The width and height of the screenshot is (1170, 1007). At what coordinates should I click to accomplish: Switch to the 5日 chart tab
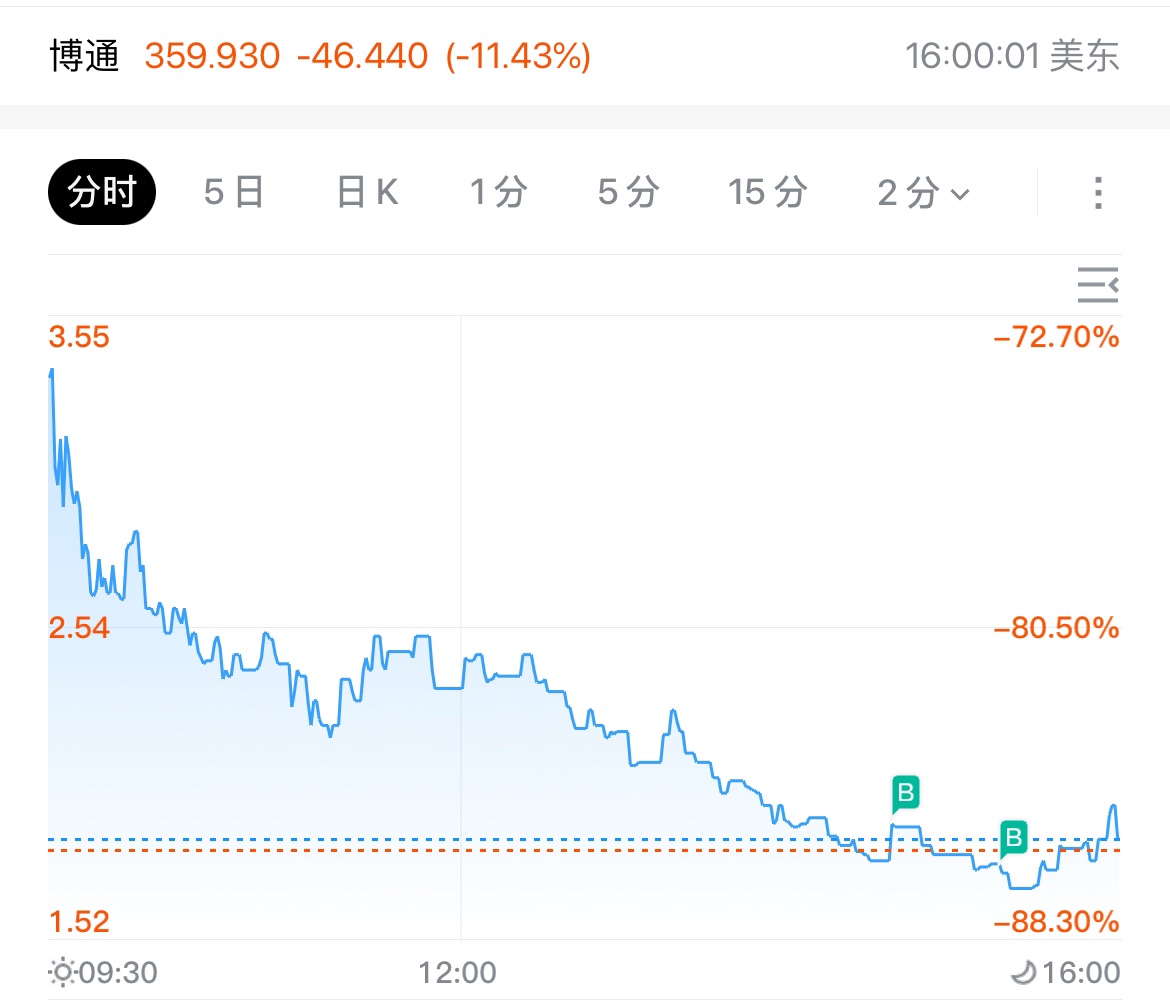pos(233,192)
